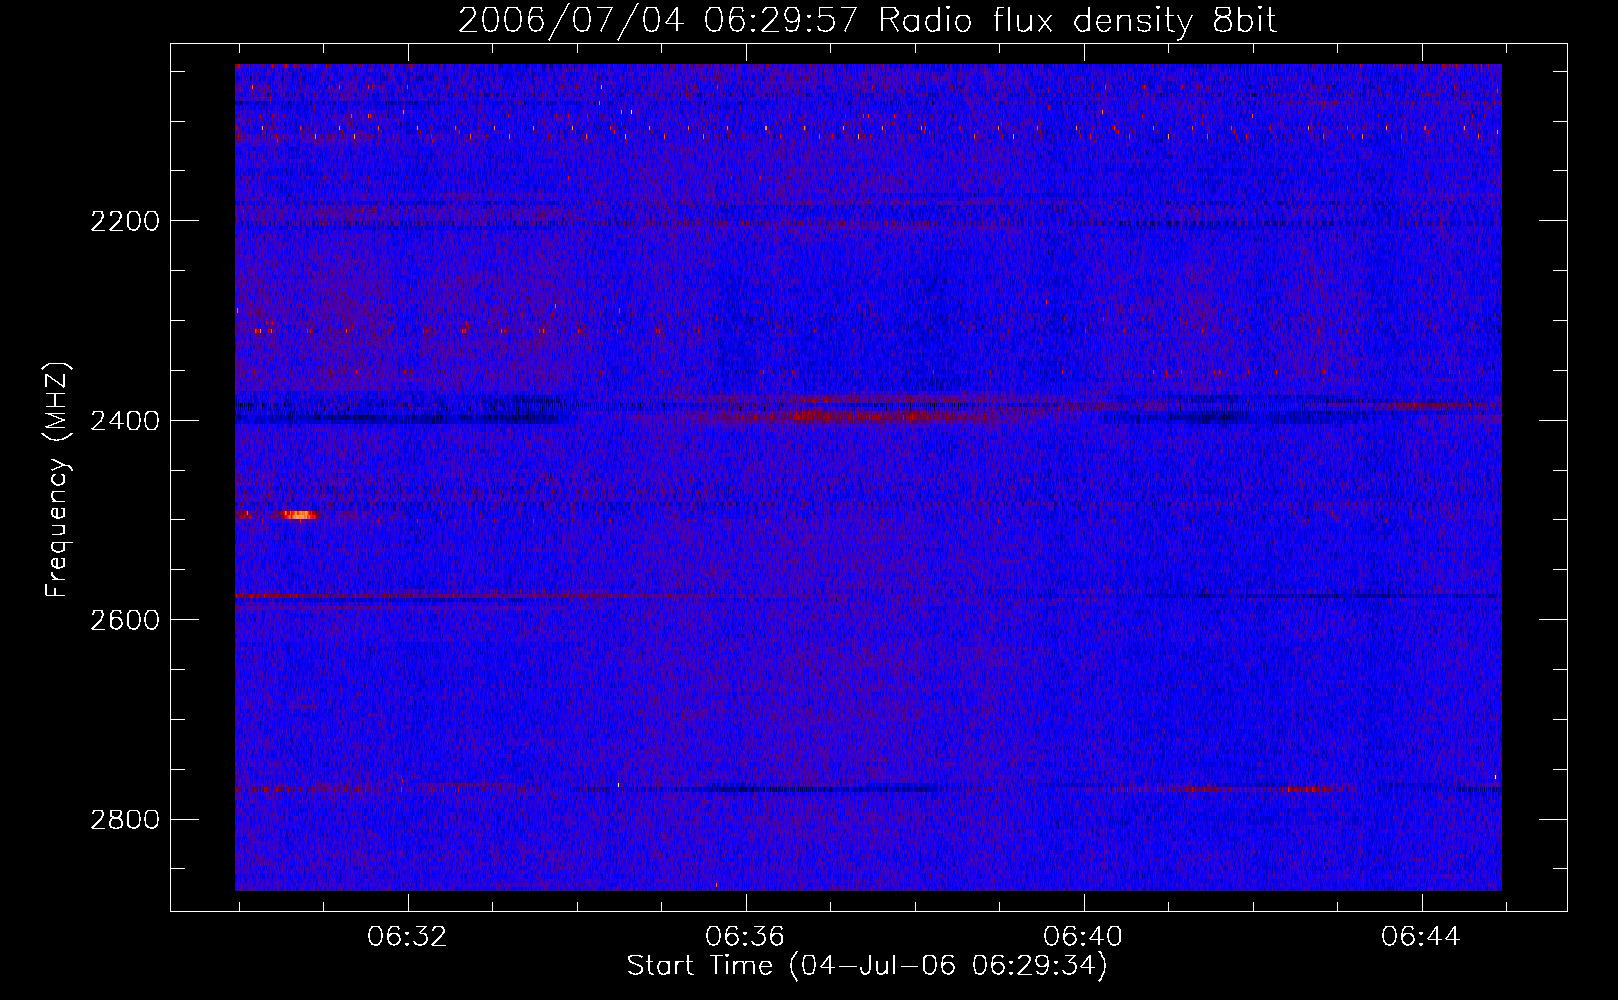Click the 06:40 time tick label
The image size is (1618, 1000).
click(1083, 937)
